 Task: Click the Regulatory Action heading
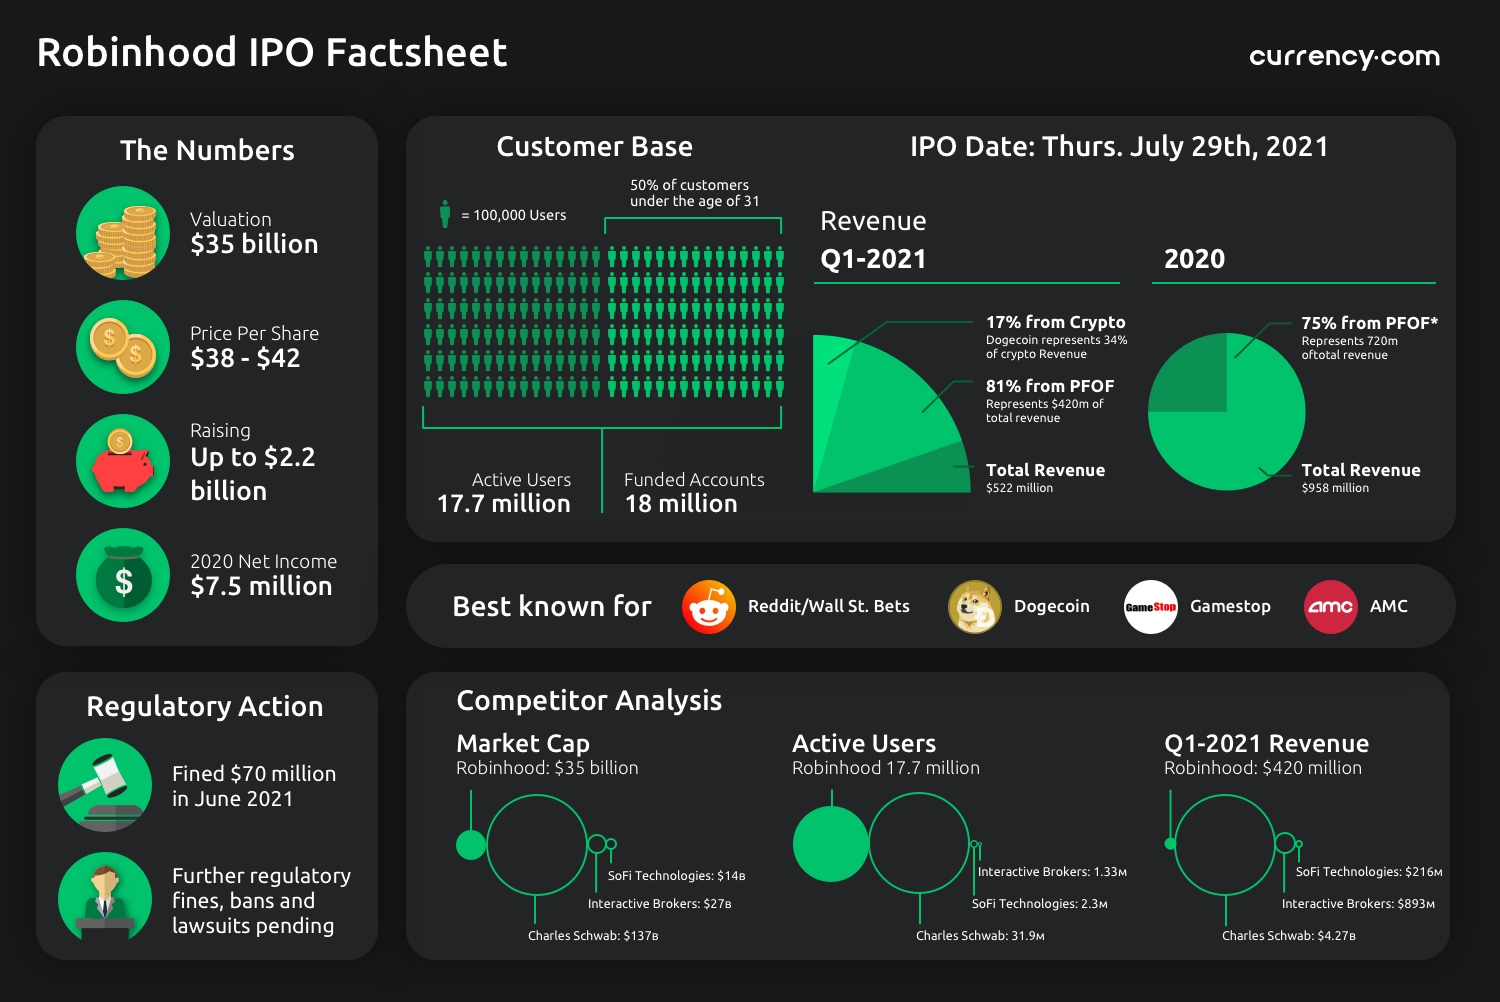click(205, 707)
